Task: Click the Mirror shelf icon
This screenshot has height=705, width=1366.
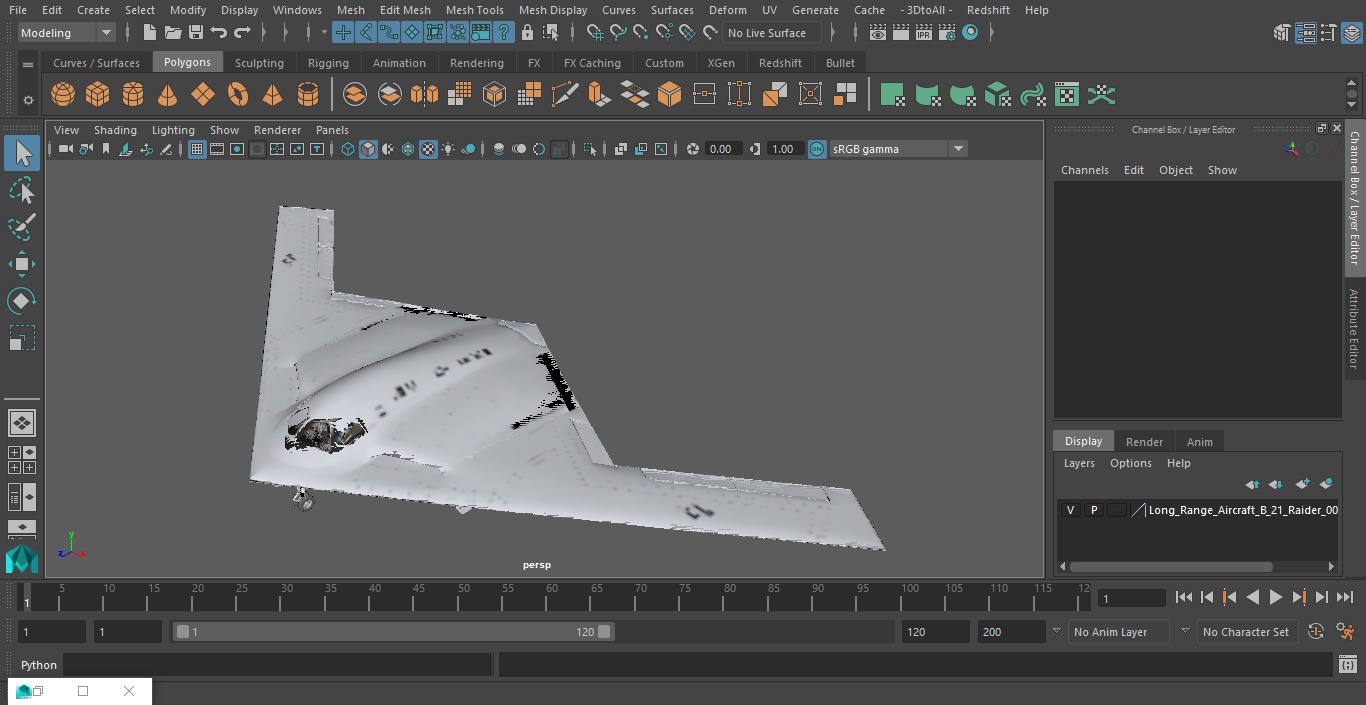Action: coord(424,95)
